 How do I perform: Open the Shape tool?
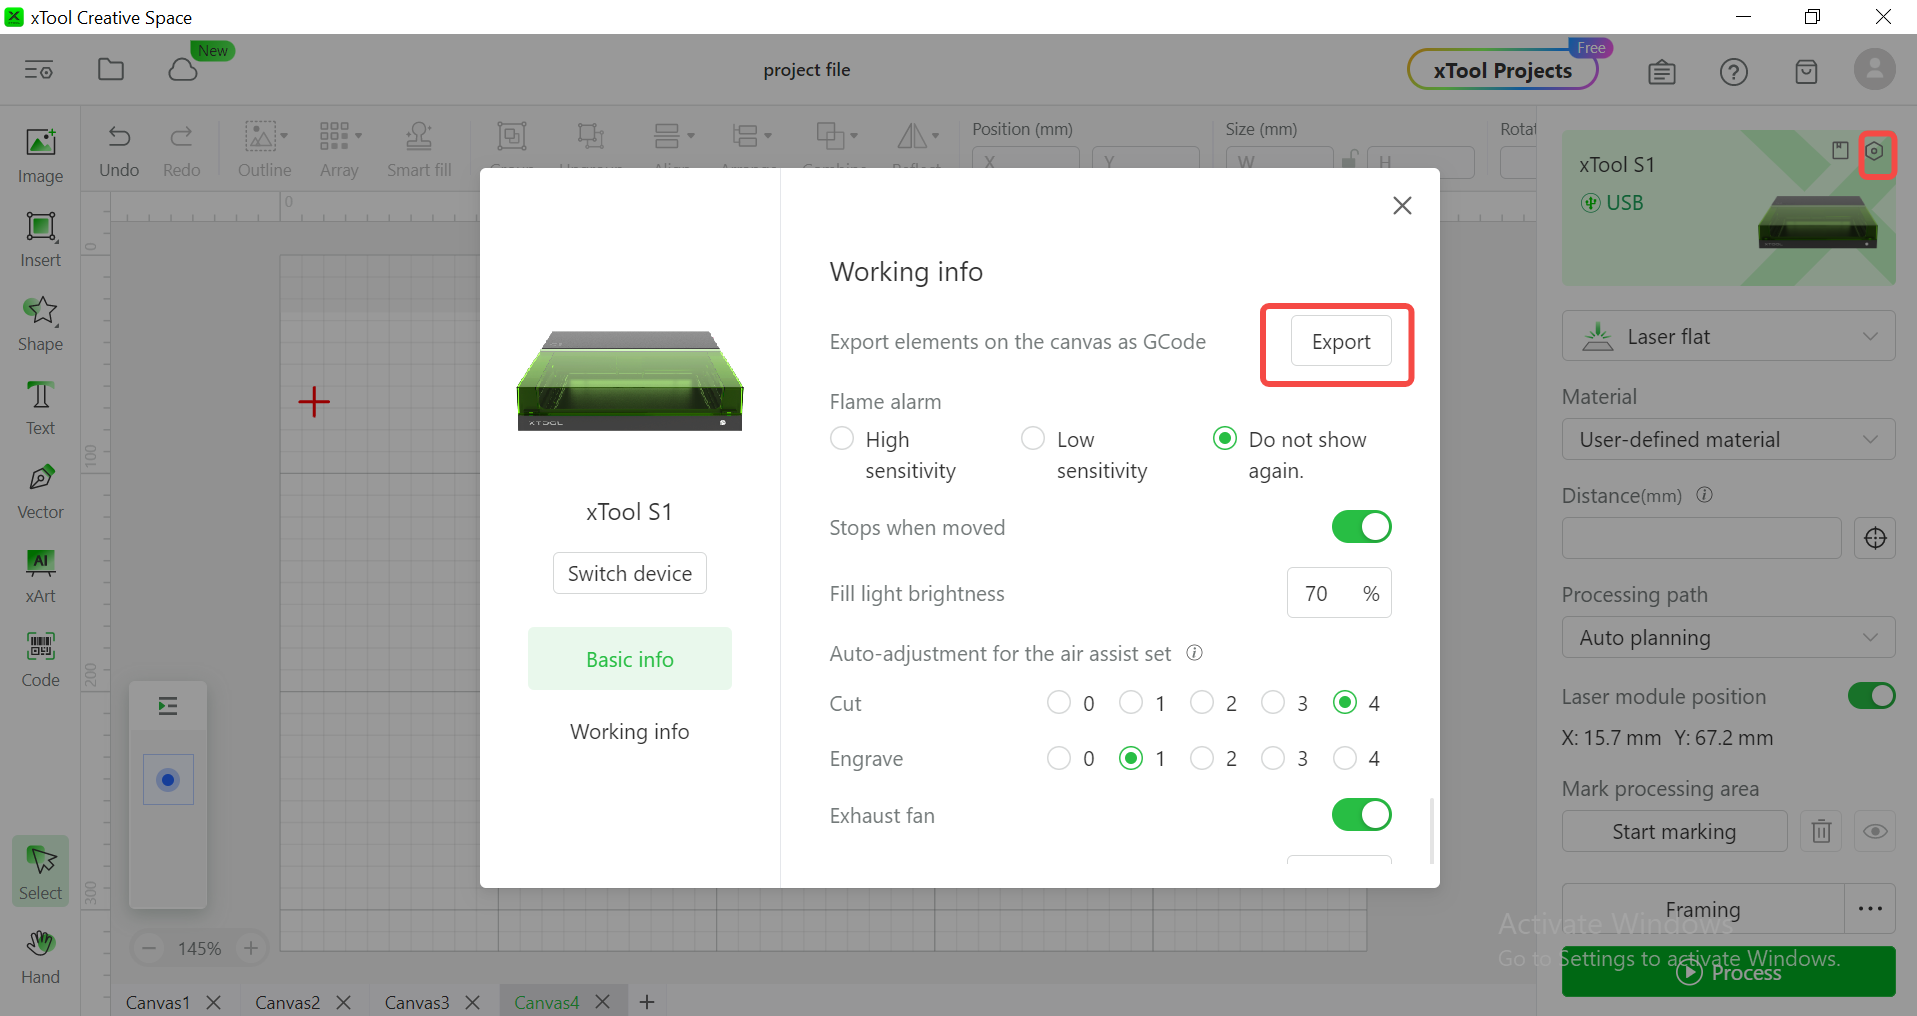coord(40,324)
